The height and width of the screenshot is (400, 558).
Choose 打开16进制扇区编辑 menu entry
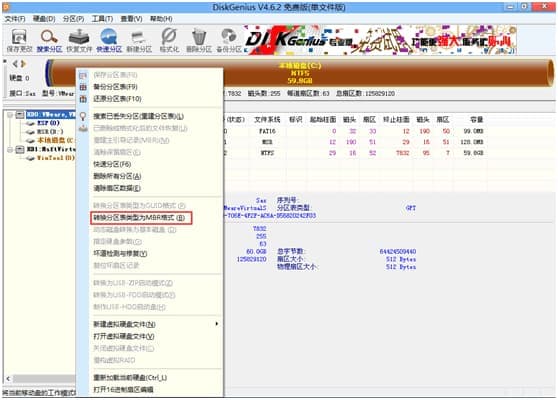[123, 390]
